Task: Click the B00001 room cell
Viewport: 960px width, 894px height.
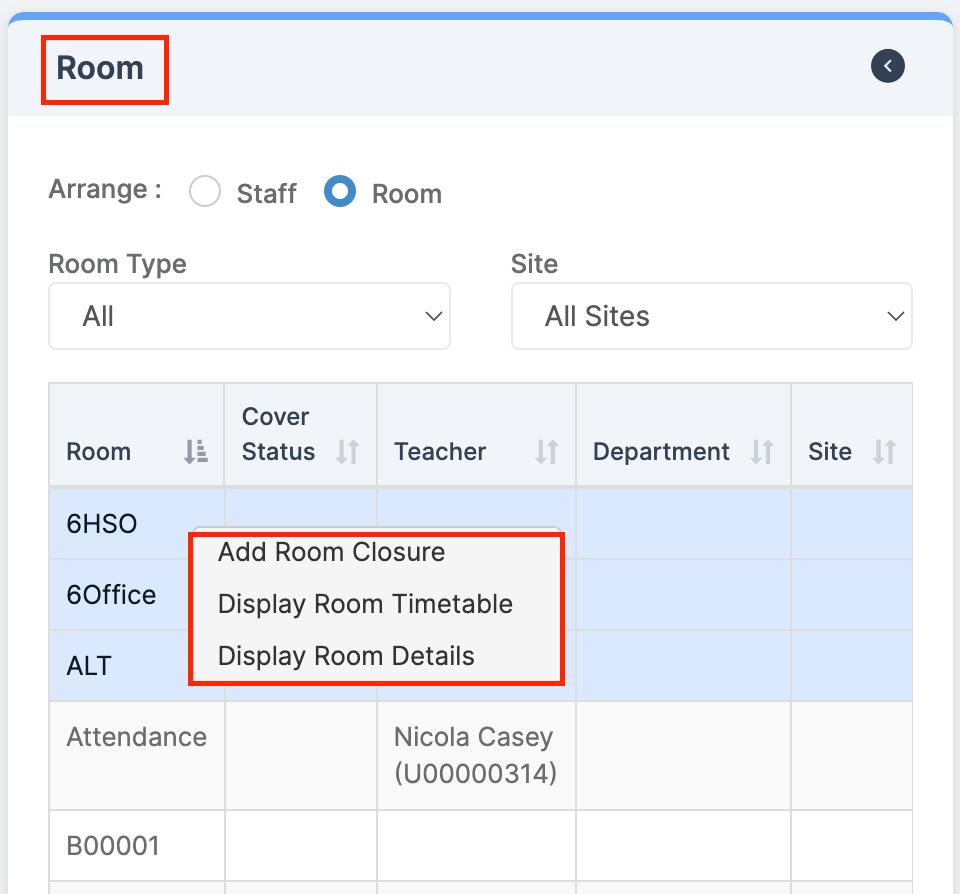Action: (x=137, y=846)
